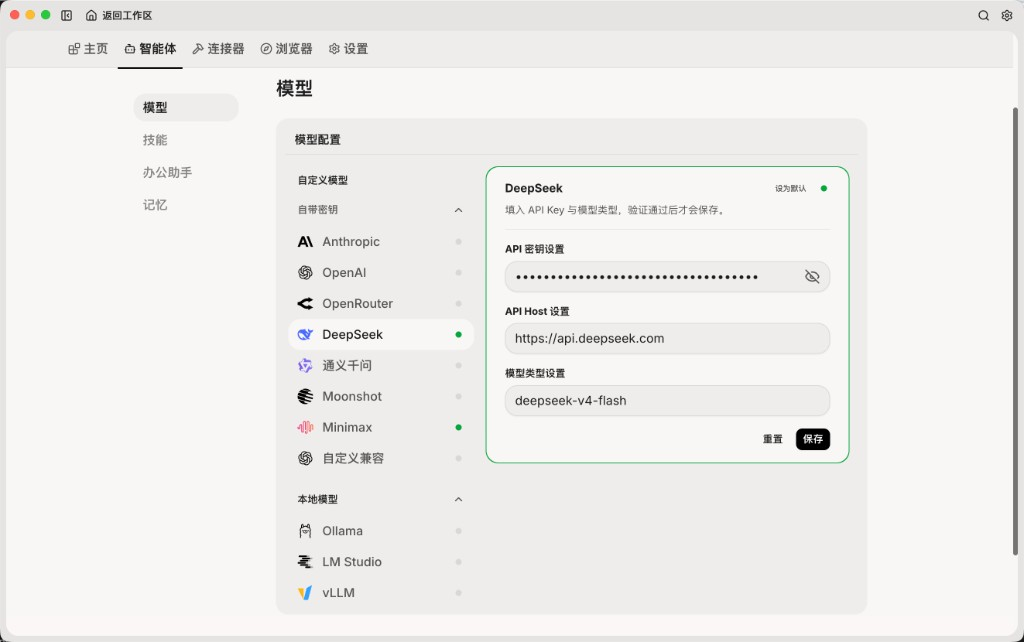Click 返回工作区 text

[127, 15]
